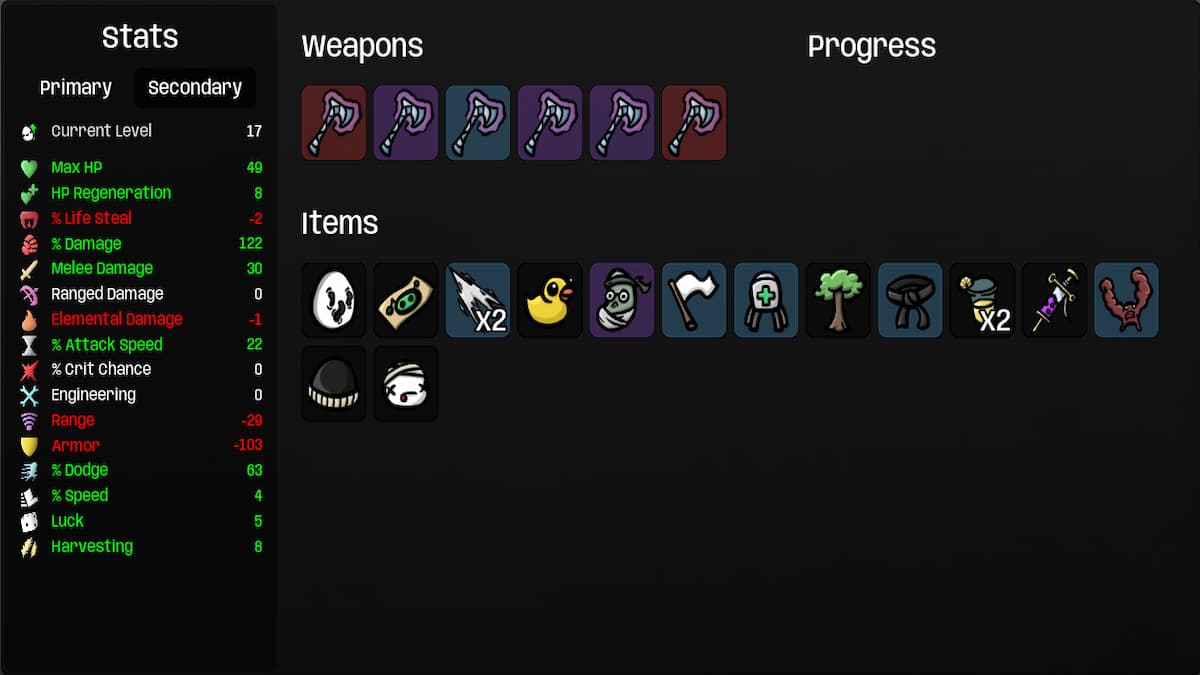Click the Medikit item icon
Screen dimensions: 1200x675
[765, 299]
